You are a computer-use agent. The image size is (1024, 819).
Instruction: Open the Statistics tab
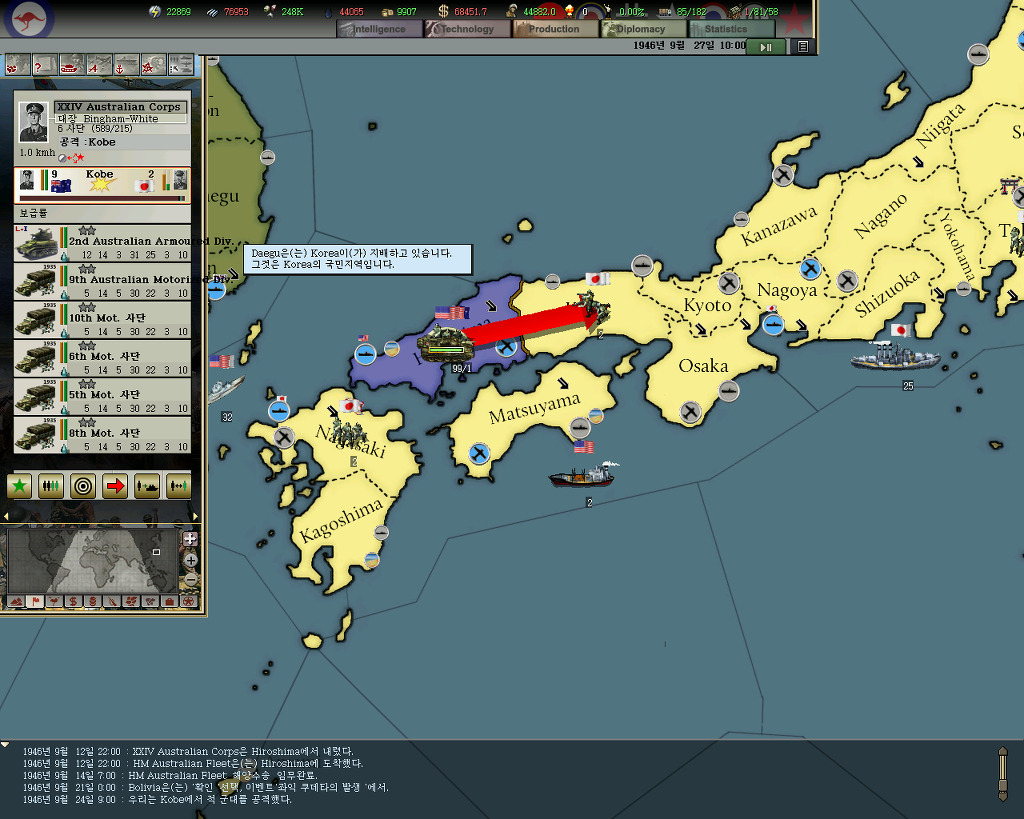pyautogui.click(x=730, y=29)
